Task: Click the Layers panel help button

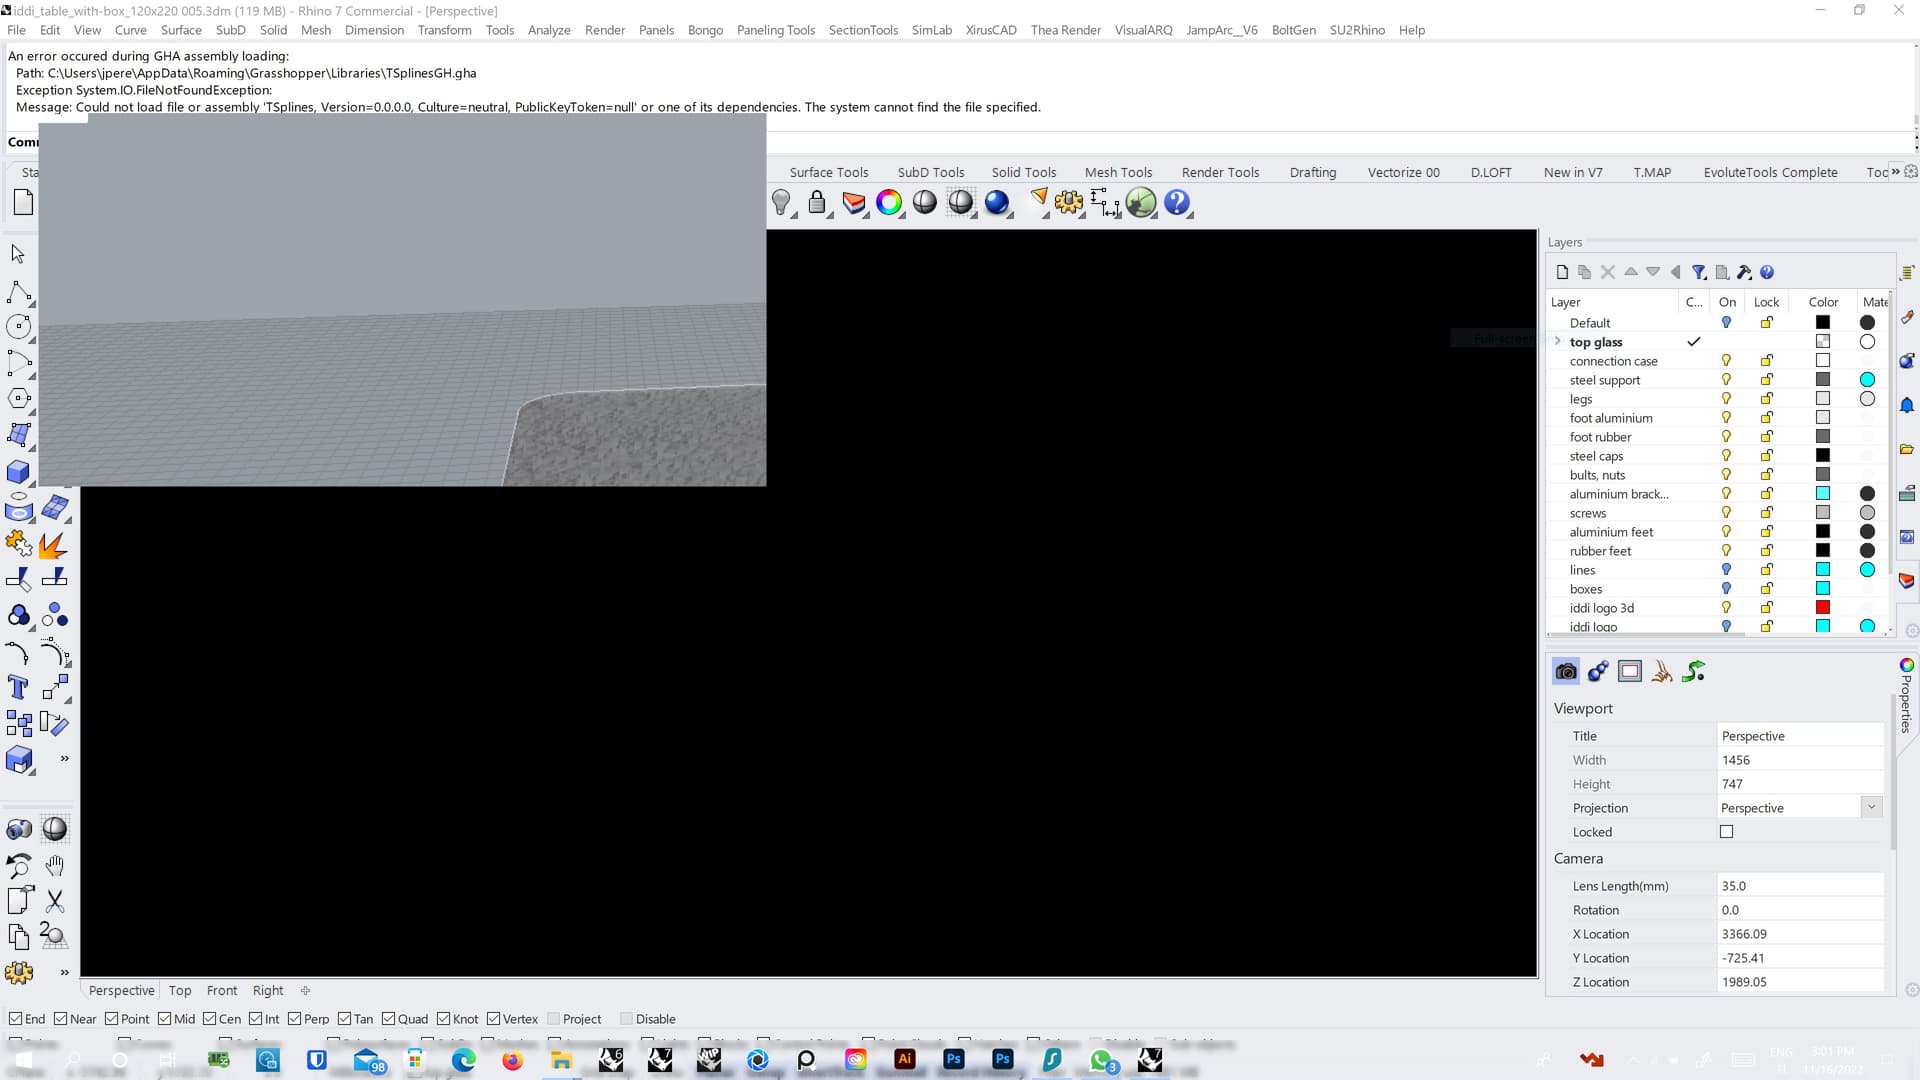Action: (1767, 271)
